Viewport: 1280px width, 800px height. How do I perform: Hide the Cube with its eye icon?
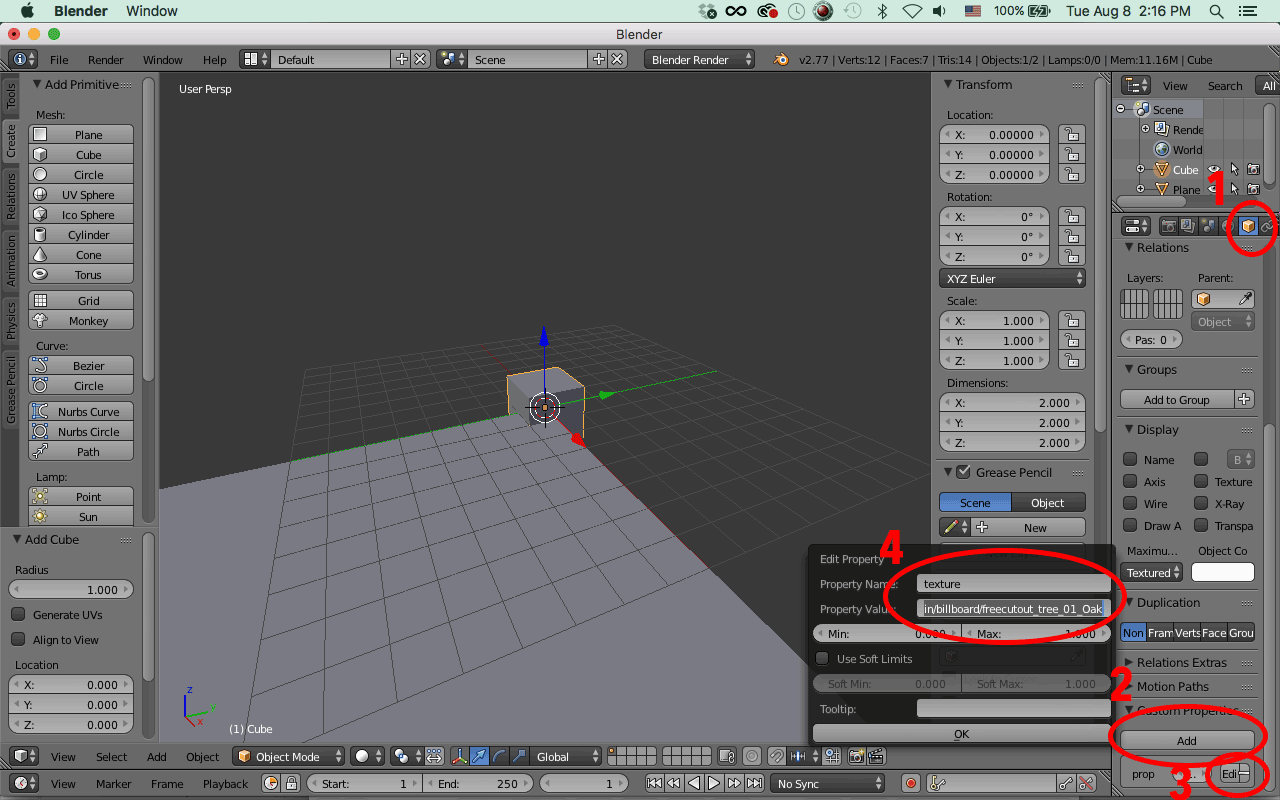[1214, 169]
